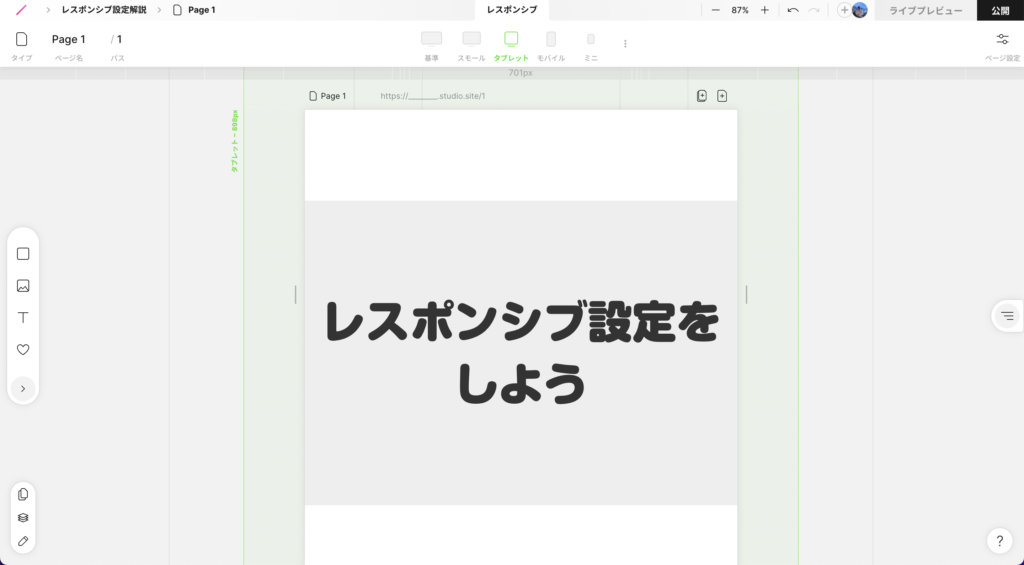Edit the page path field showing /1
1024x565 pixels.
(117, 39)
